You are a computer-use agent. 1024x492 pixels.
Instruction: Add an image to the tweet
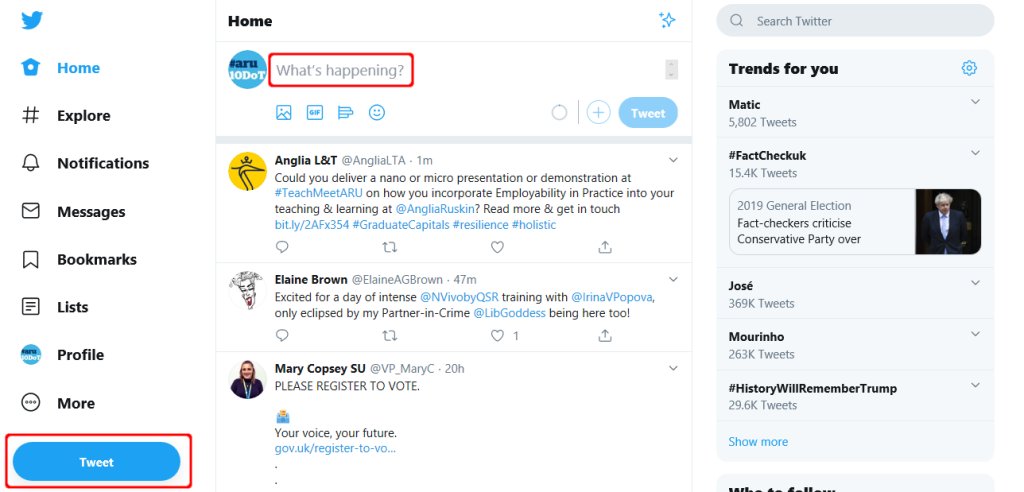click(283, 112)
